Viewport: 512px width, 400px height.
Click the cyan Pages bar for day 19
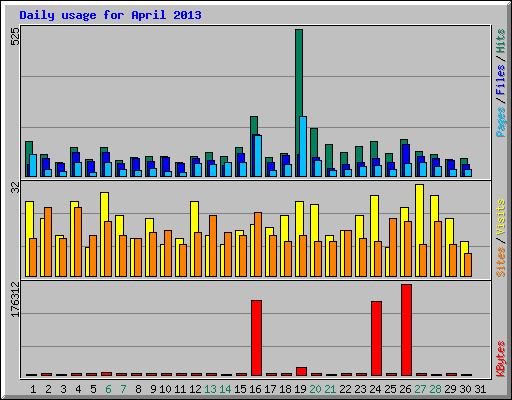(303, 146)
